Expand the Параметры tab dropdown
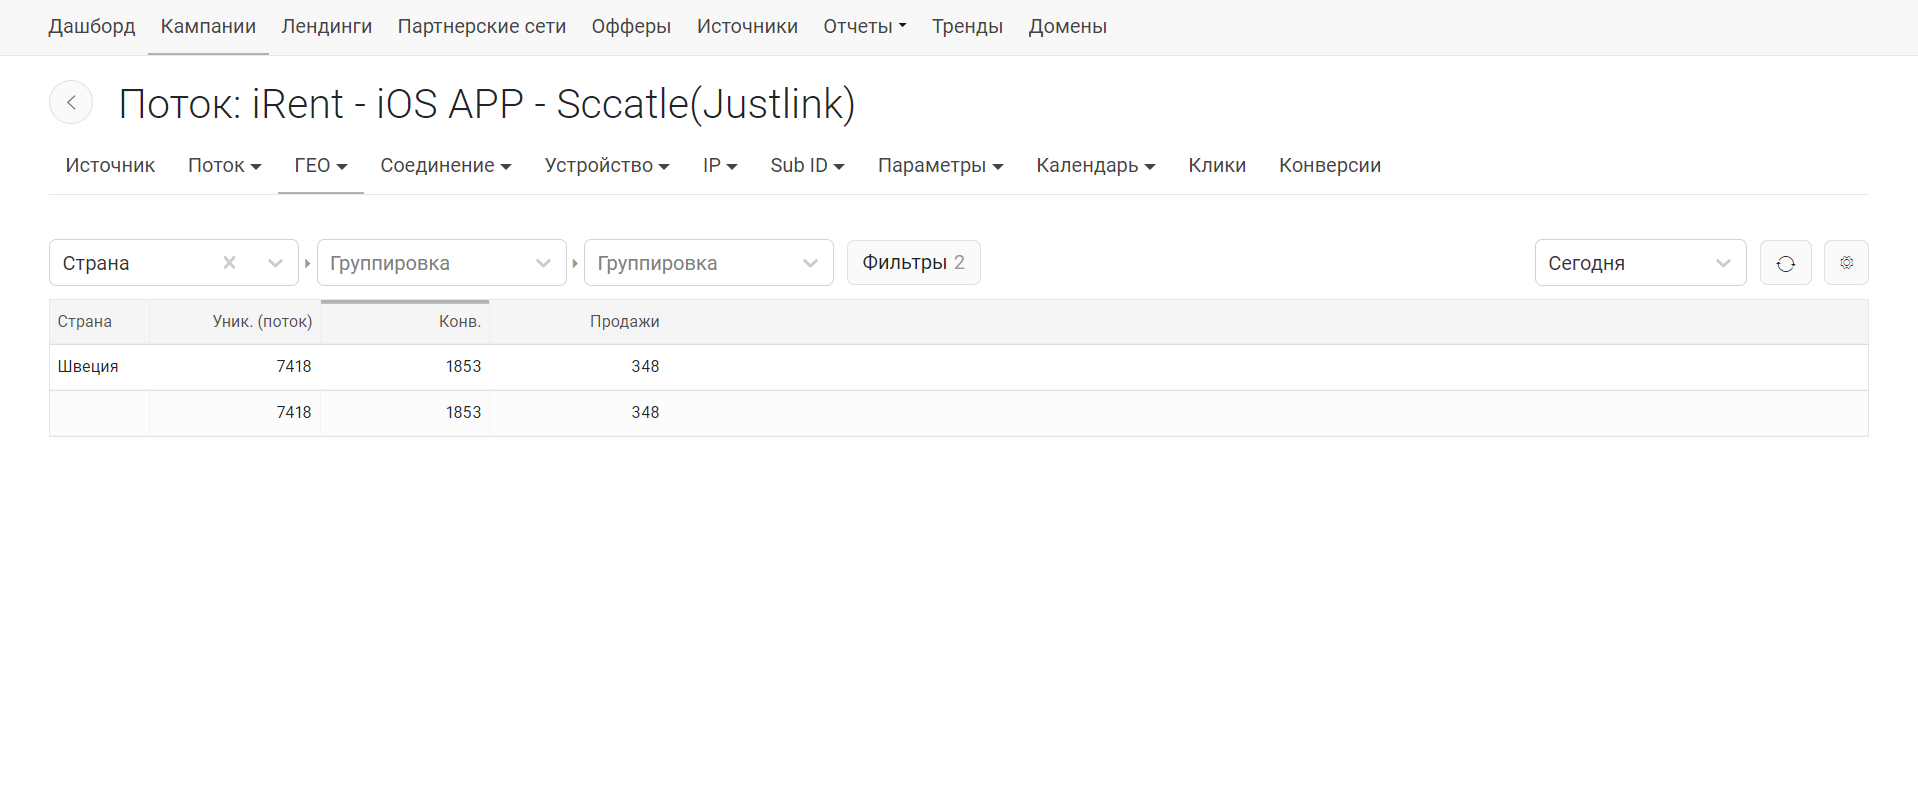Viewport: 1918px width, 799px height. (x=940, y=165)
